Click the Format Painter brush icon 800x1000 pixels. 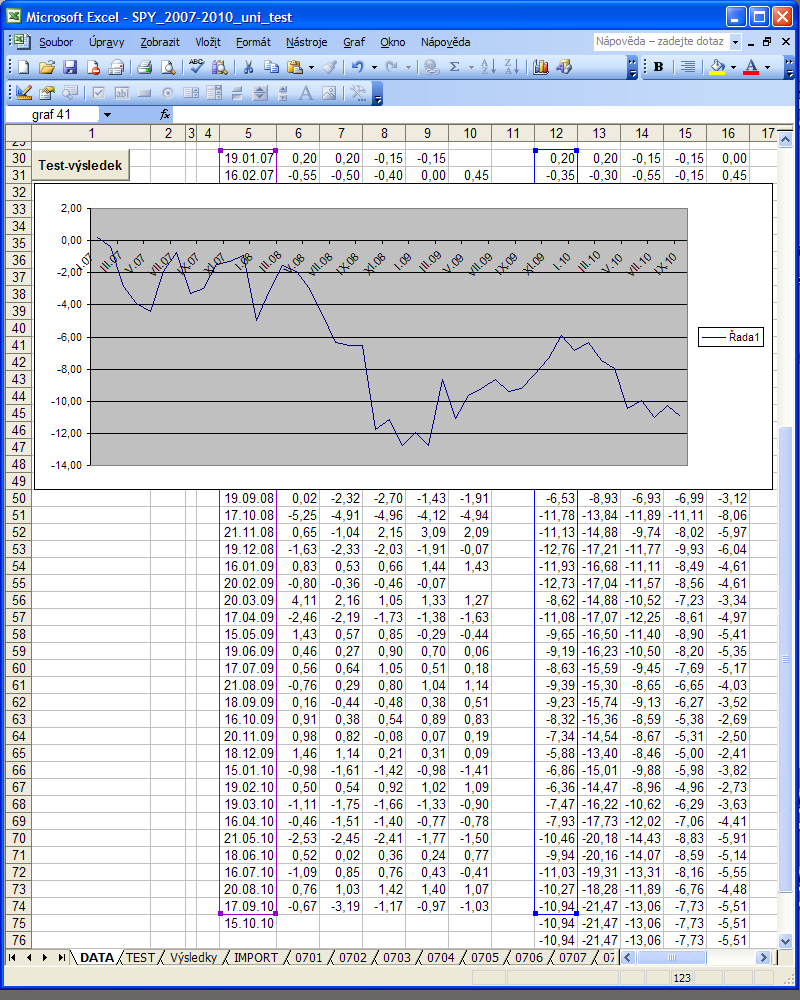click(330, 67)
